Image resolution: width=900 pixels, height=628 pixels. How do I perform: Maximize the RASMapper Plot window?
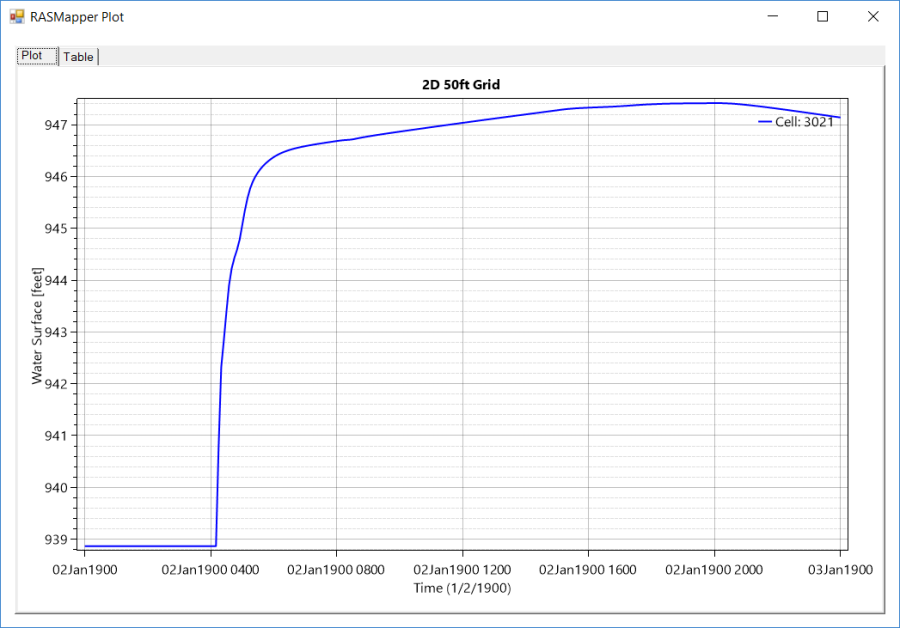[823, 16]
